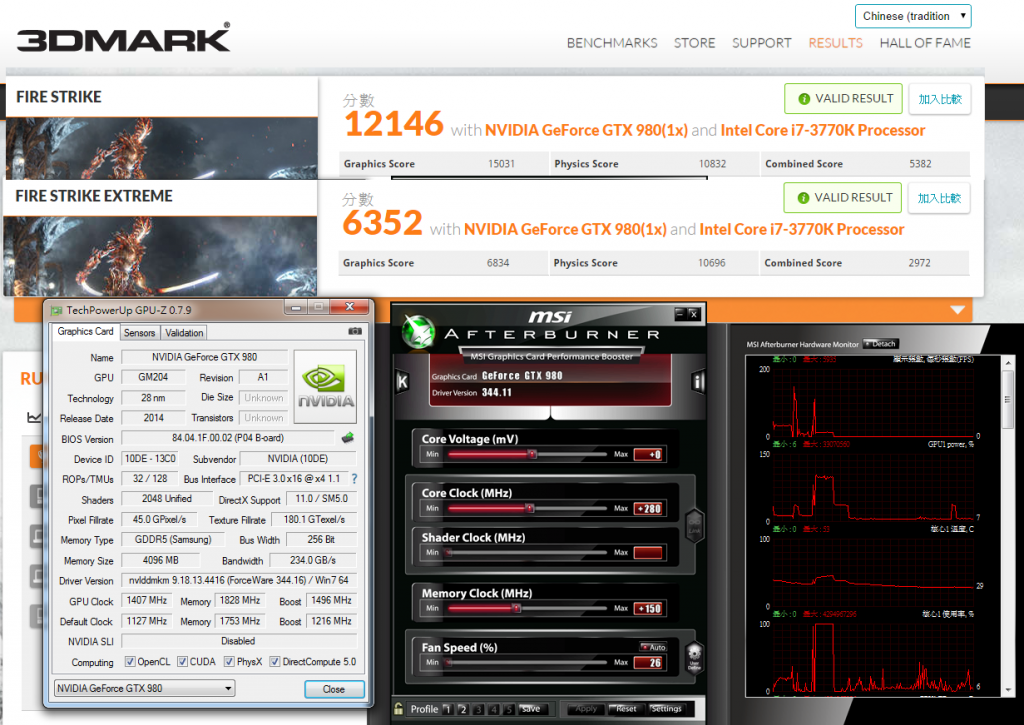1024x725 pixels.
Task: Switch to the Sensors tab in GPU-Z
Action: (140, 332)
